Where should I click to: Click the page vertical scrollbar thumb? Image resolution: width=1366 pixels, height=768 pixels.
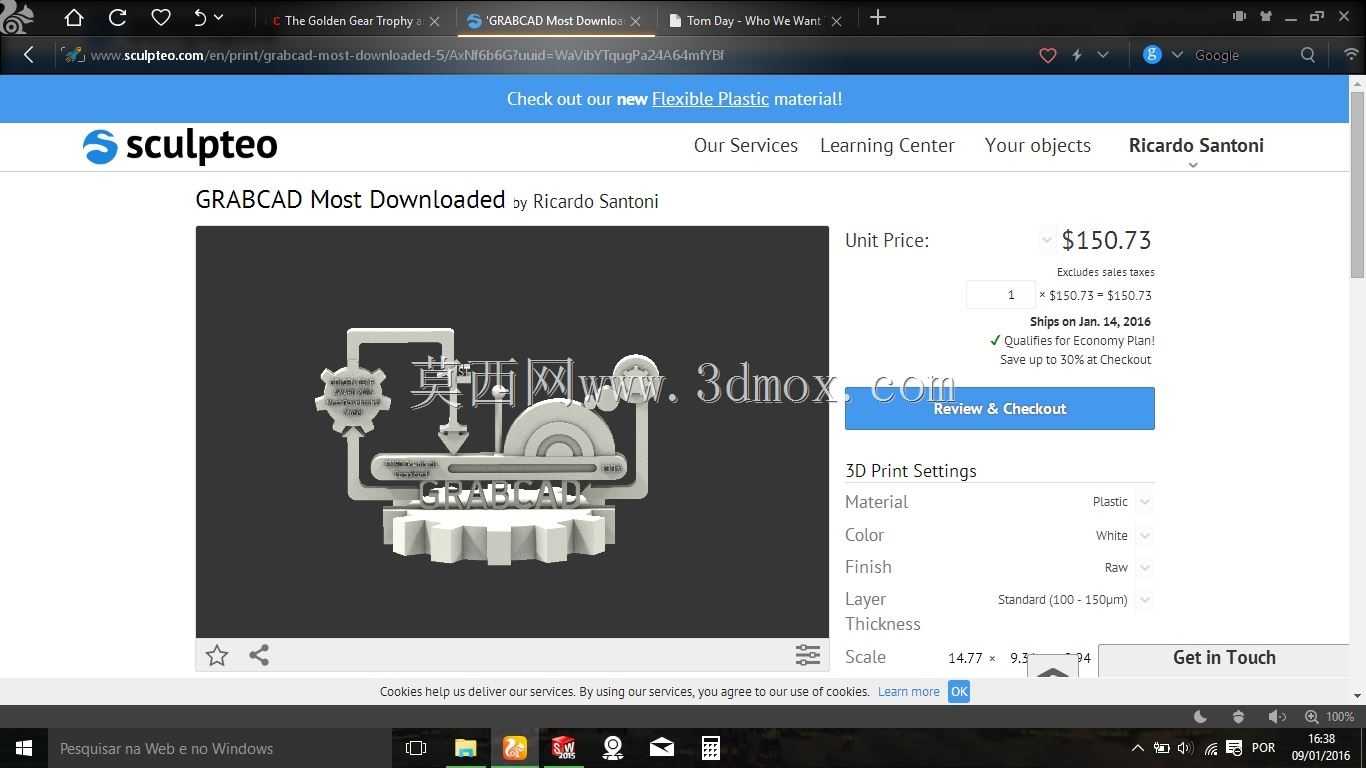pos(1357,185)
